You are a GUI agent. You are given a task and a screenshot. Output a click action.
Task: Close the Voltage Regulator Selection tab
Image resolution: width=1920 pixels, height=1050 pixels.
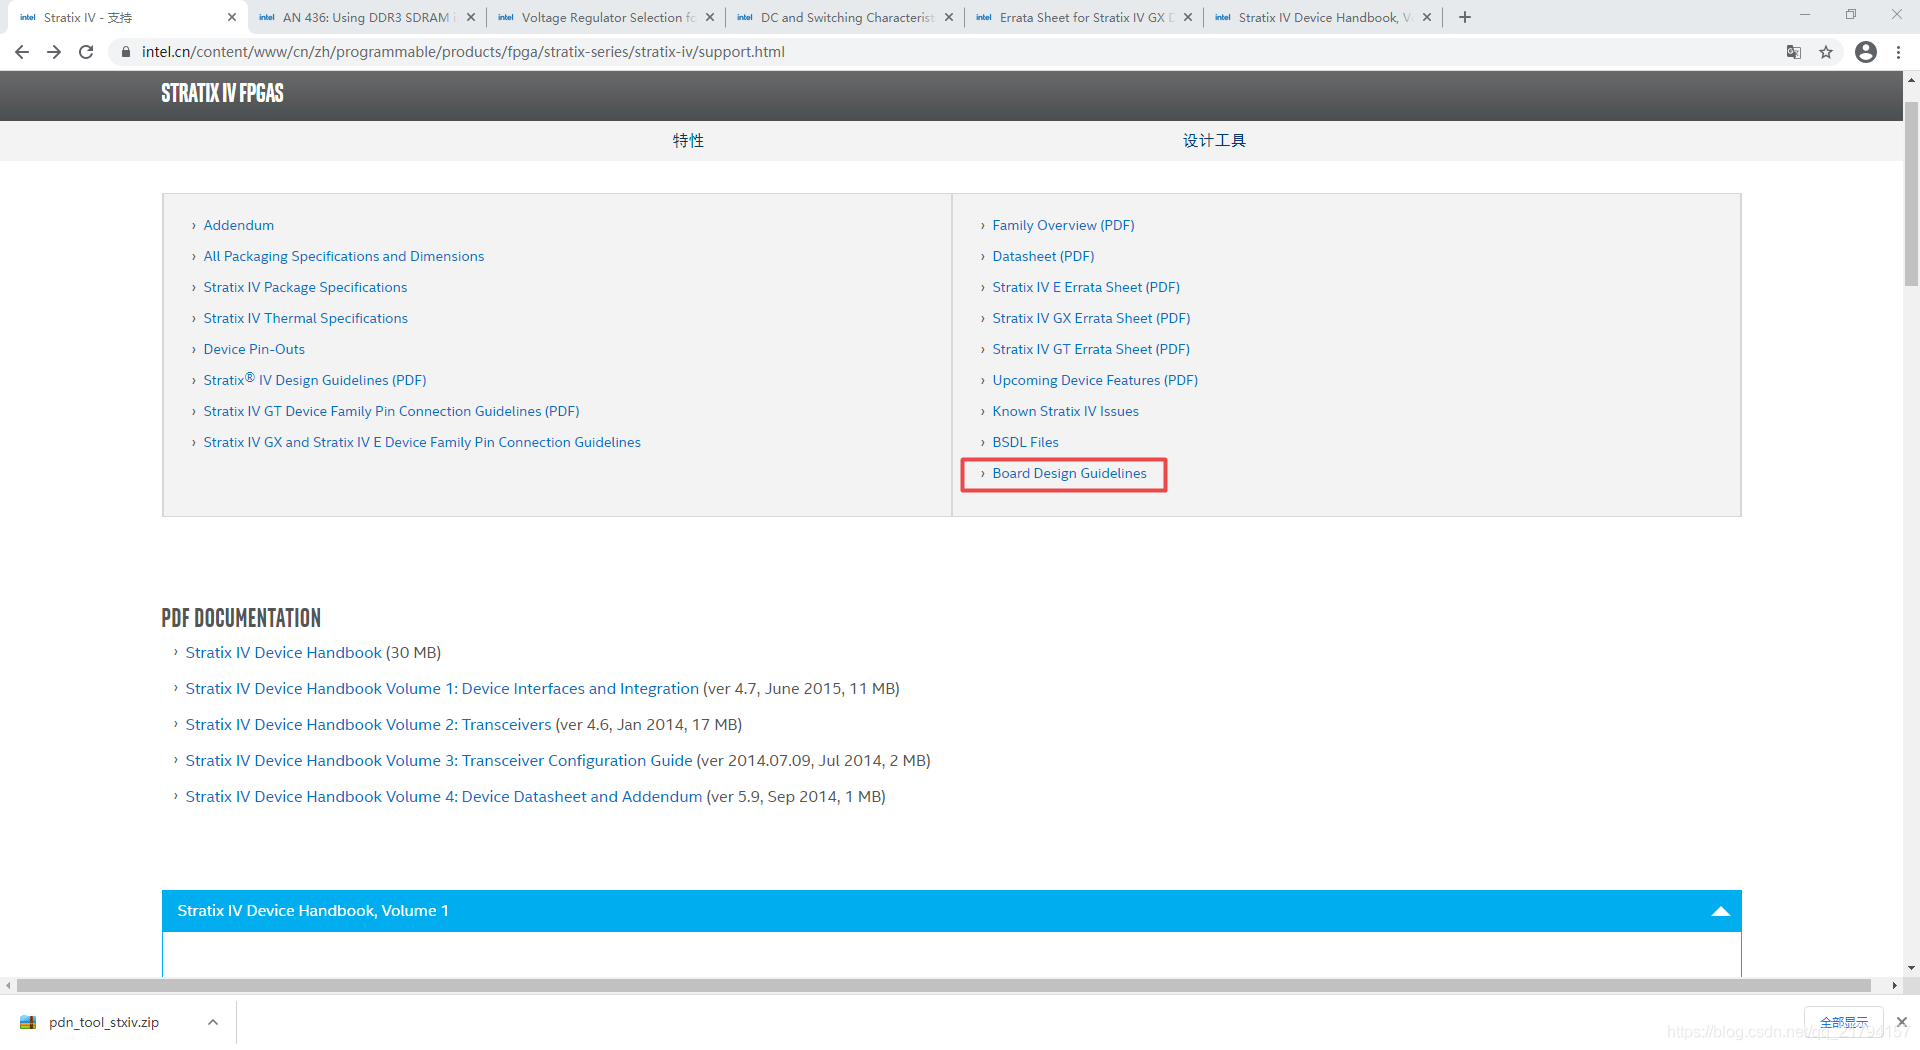coord(710,17)
